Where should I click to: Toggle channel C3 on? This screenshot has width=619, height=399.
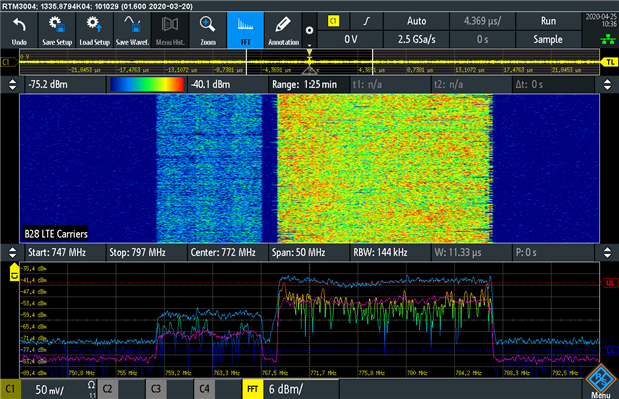156,389
